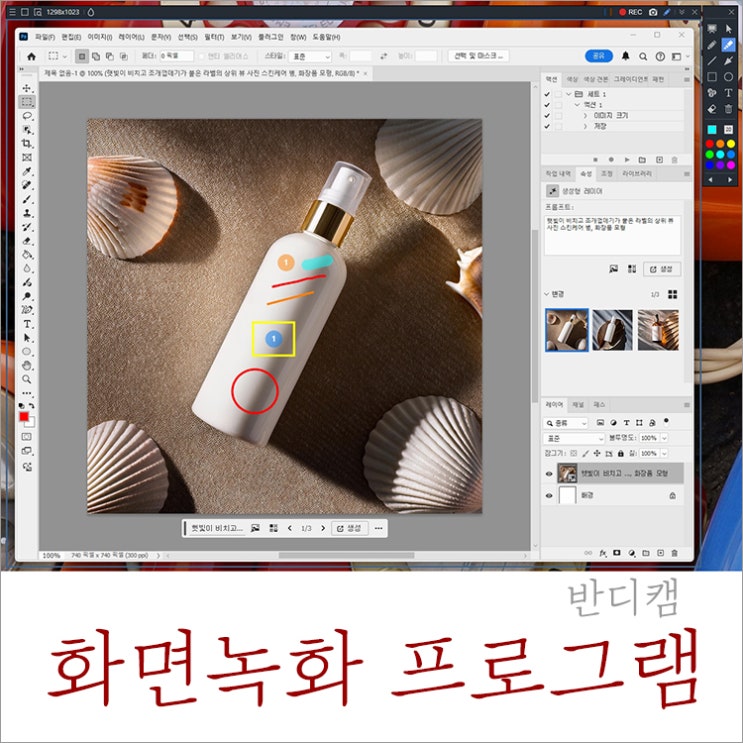743x743 pixels.
Task: Collapse the 세트 1 action set
Action: [x=568, y=94]
